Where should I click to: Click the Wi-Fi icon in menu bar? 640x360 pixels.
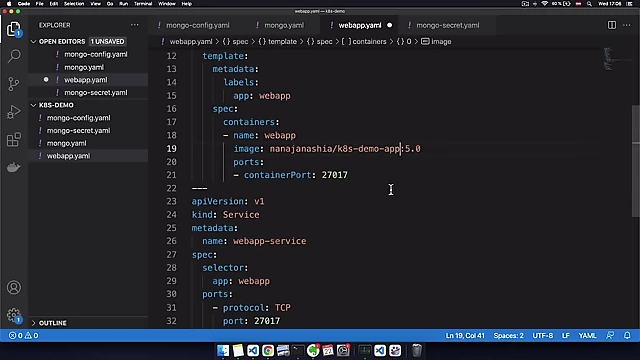(544, 4)
